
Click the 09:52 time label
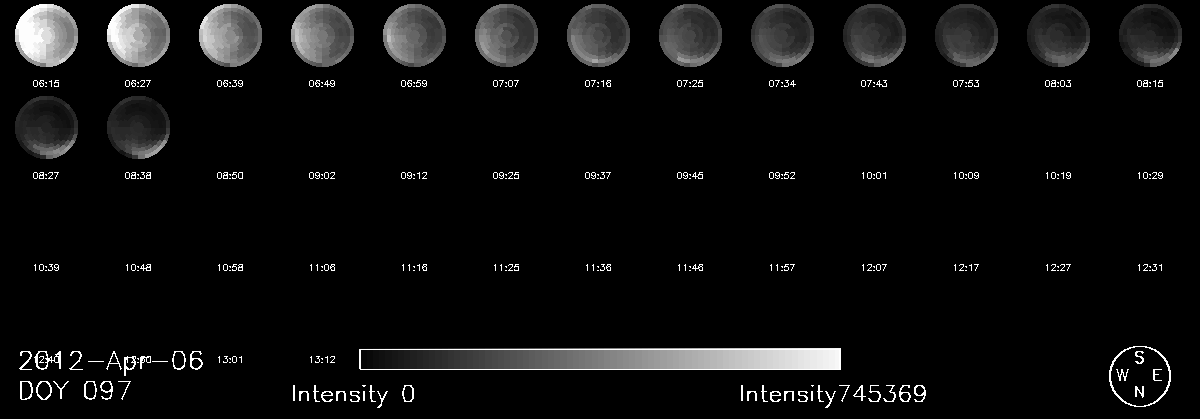pos(782,176)
